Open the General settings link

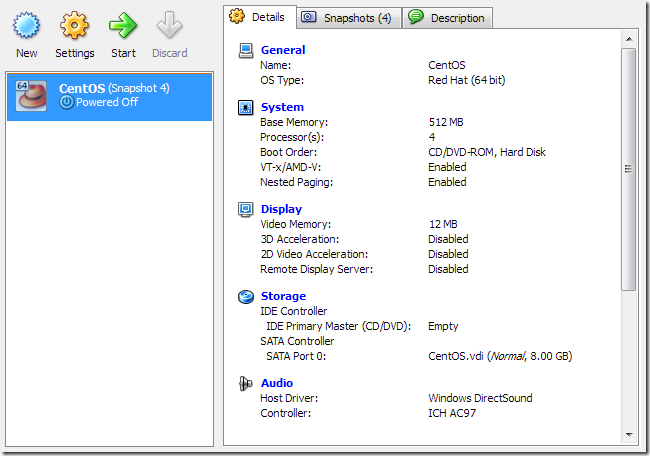283,50
